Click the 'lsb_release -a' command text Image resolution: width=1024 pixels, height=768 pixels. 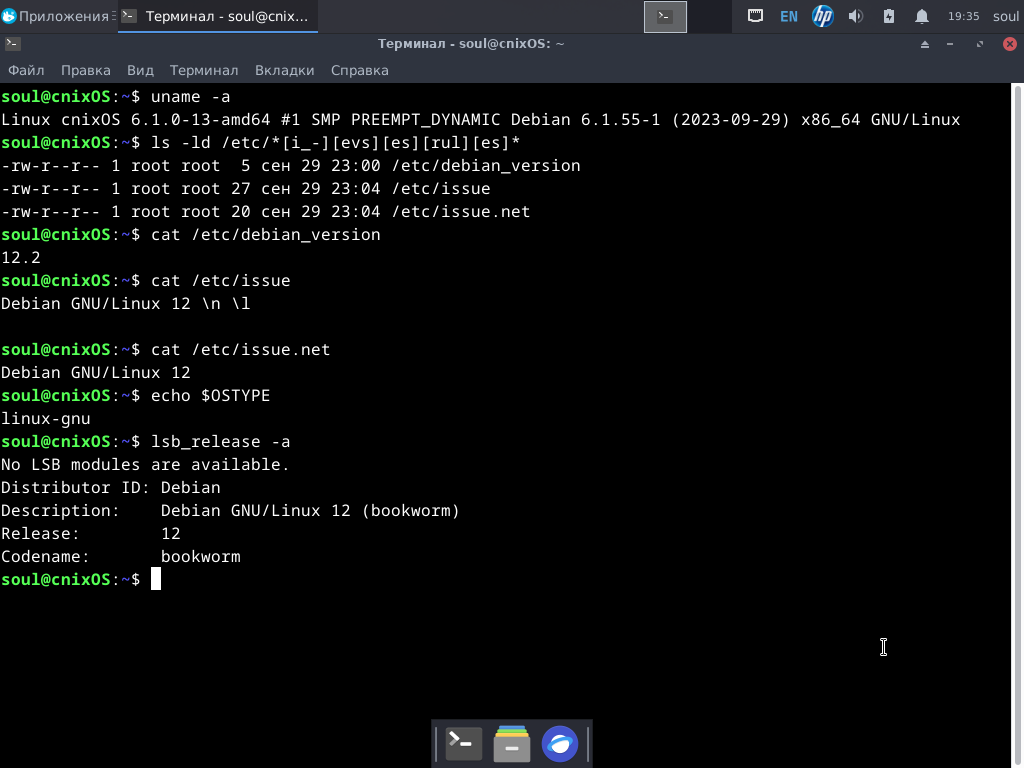pyautogui.click(x=221, y=441)
